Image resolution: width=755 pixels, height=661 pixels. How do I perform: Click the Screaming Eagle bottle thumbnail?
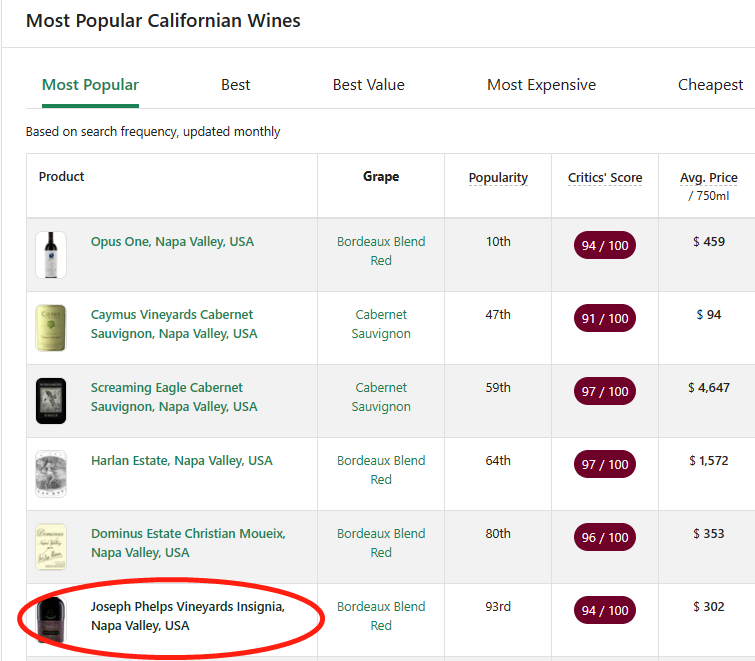(51, 401)
